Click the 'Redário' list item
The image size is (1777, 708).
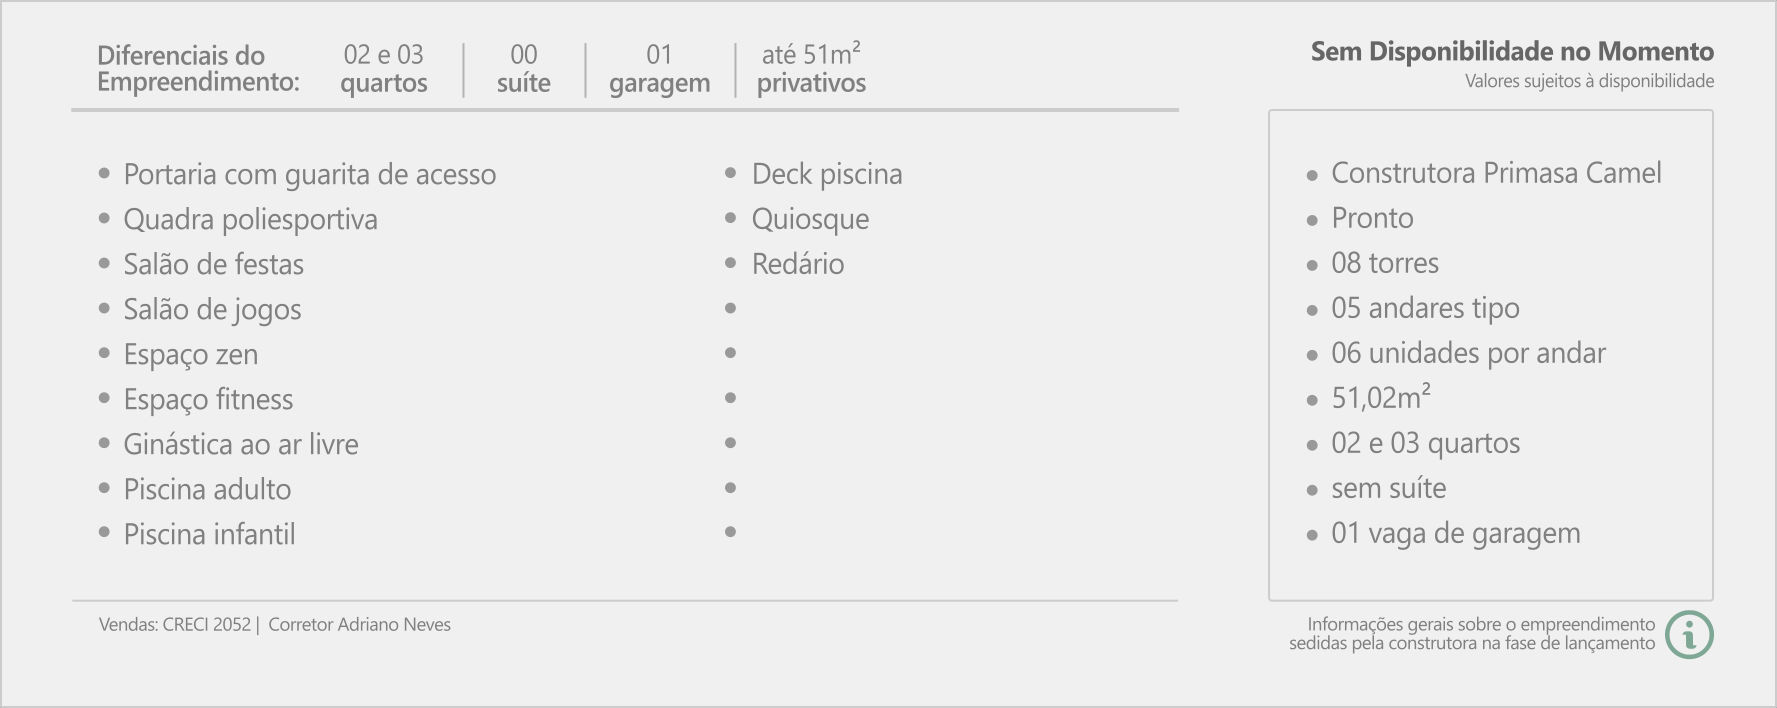click(798, 264)
